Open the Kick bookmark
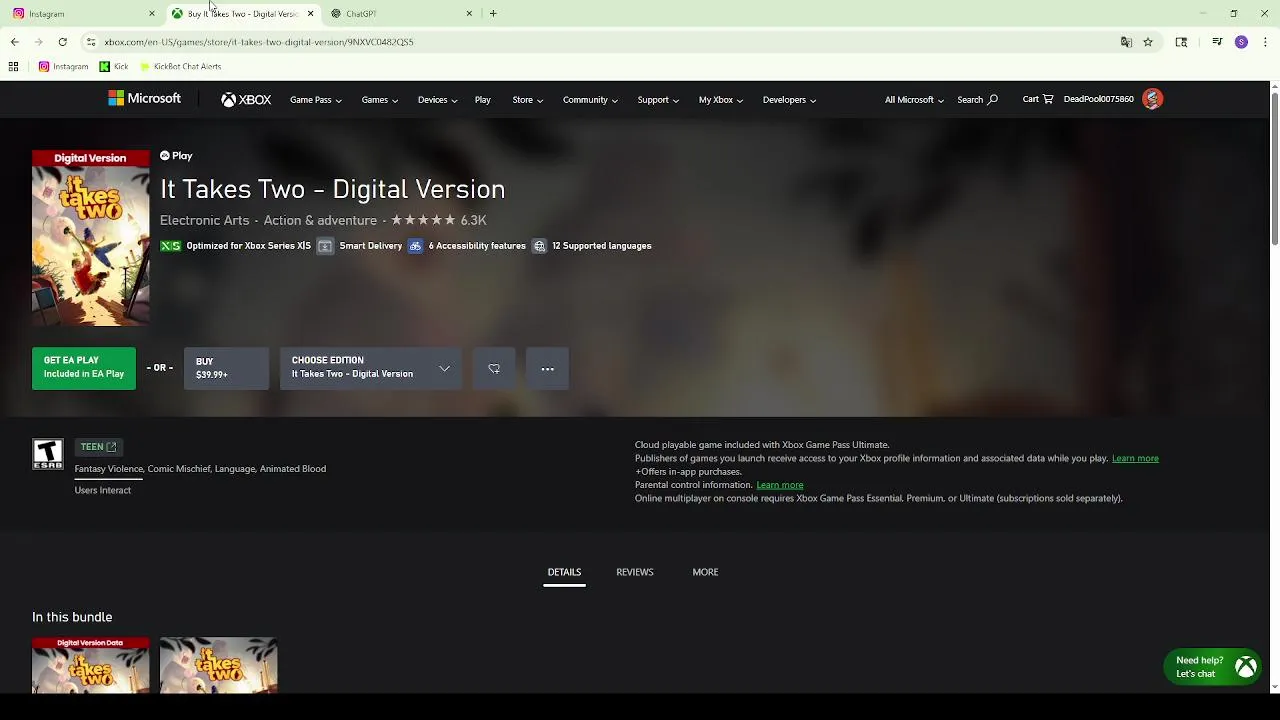Screen dimensions: 1280x720 [114, 66]
